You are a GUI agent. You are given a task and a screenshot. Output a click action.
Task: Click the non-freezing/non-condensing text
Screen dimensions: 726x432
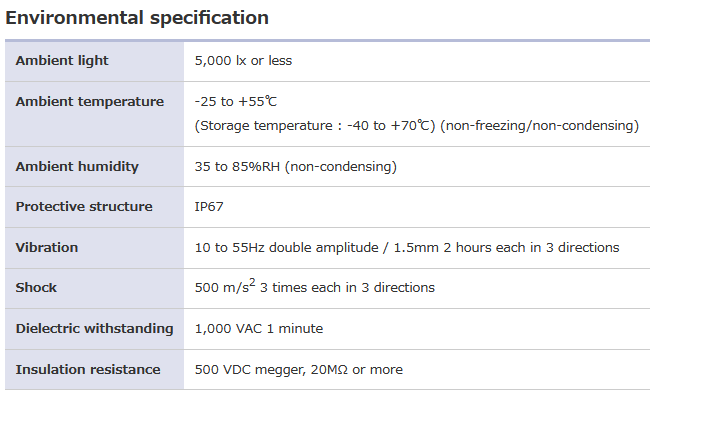coord(539,125)
